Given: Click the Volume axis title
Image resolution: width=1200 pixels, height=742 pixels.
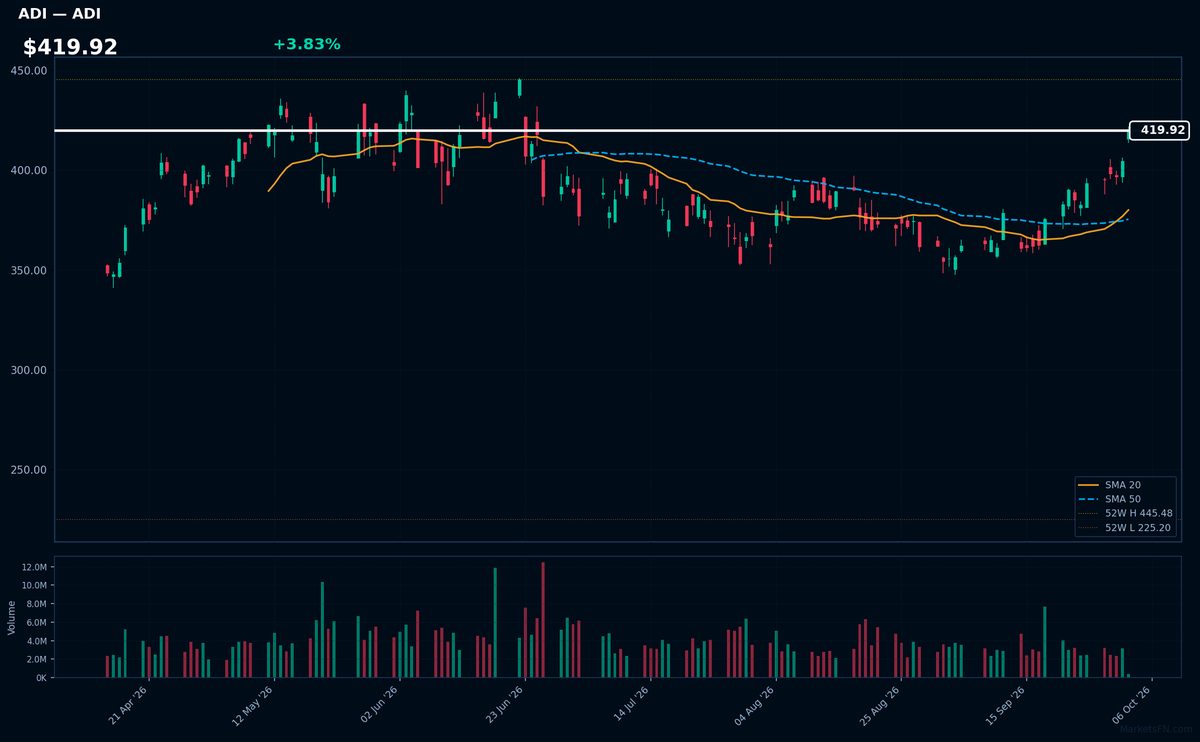Looking at the screenshot, I should (12, 617).
